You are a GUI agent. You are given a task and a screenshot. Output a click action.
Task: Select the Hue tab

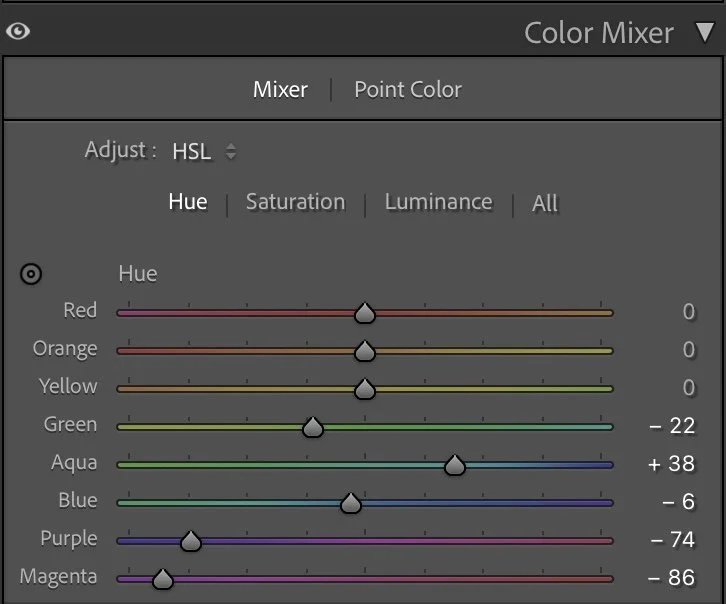click(188, 201)
